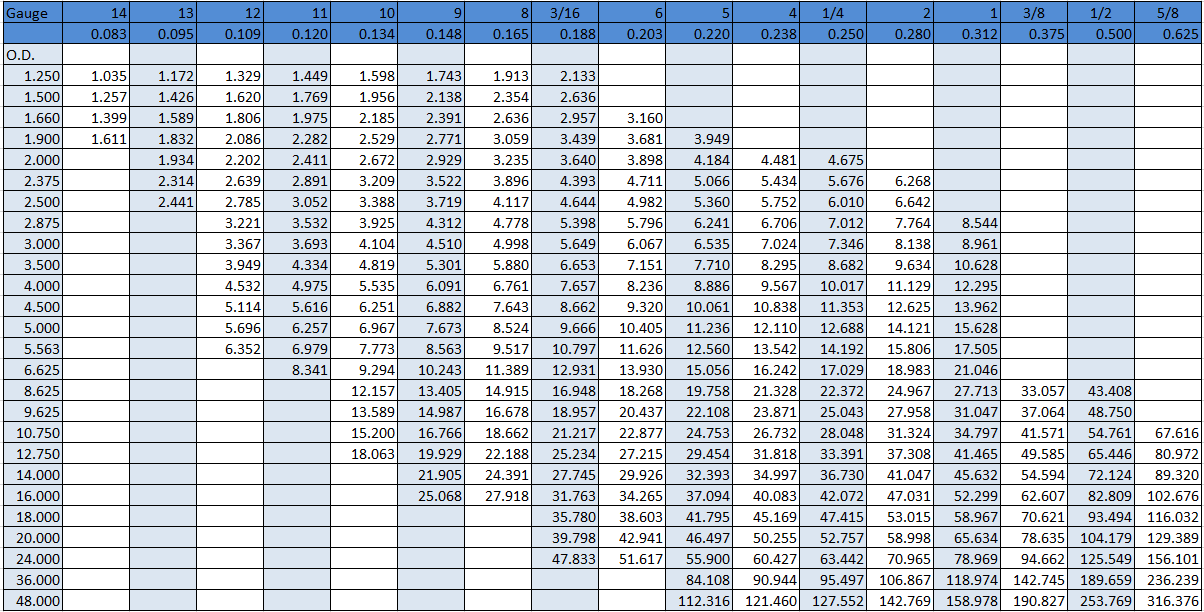Screen dimensions: 1204x612
Task: Click value 43.408 in 1/2 column
Action: pyautogui.click(x=1100, y=391)
